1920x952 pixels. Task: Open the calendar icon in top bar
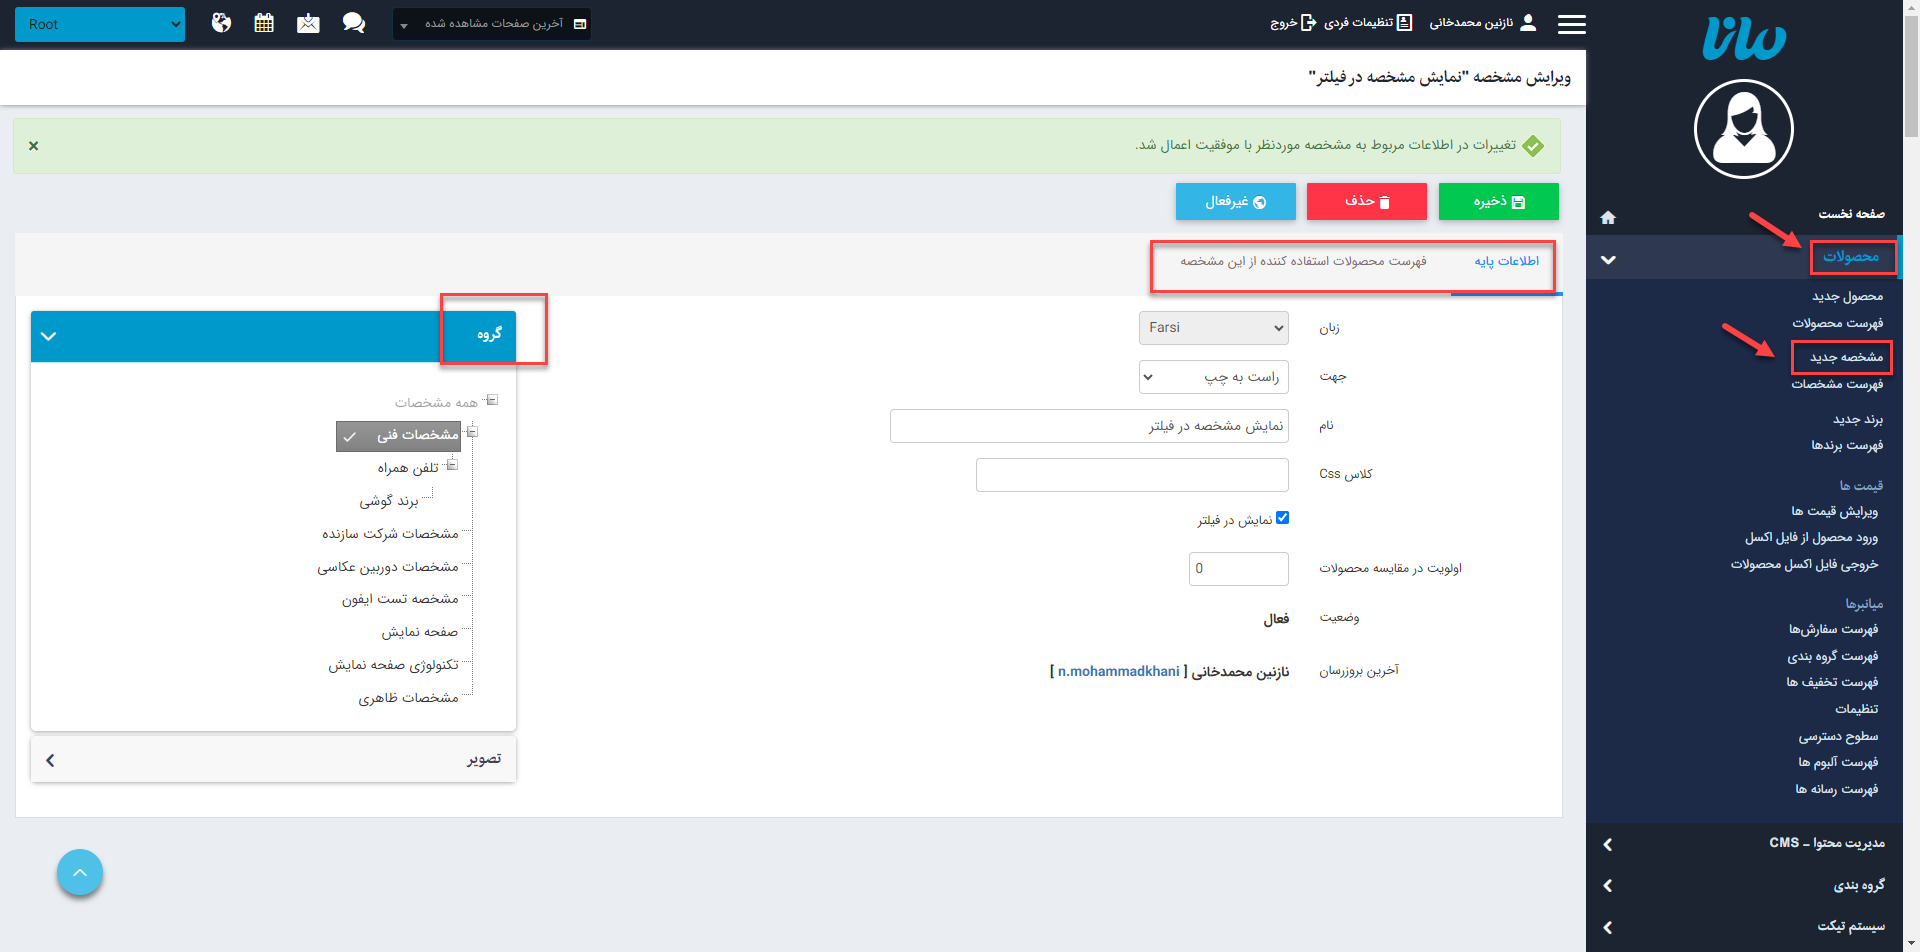[264, 23]
